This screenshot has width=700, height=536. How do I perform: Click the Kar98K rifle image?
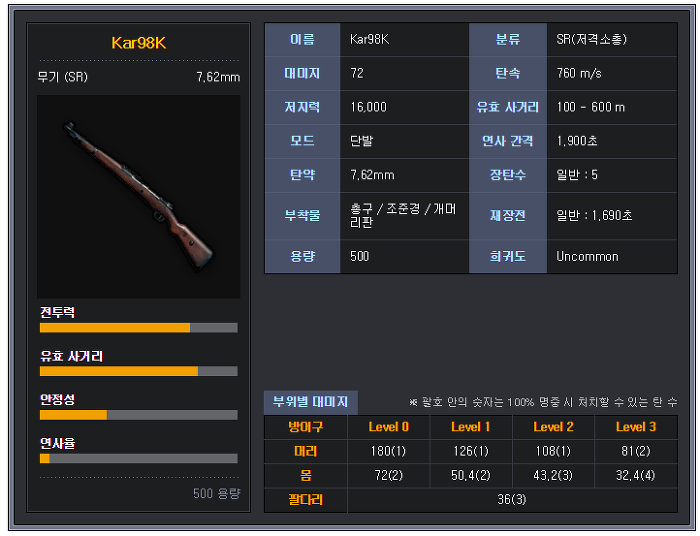[138, 196]
